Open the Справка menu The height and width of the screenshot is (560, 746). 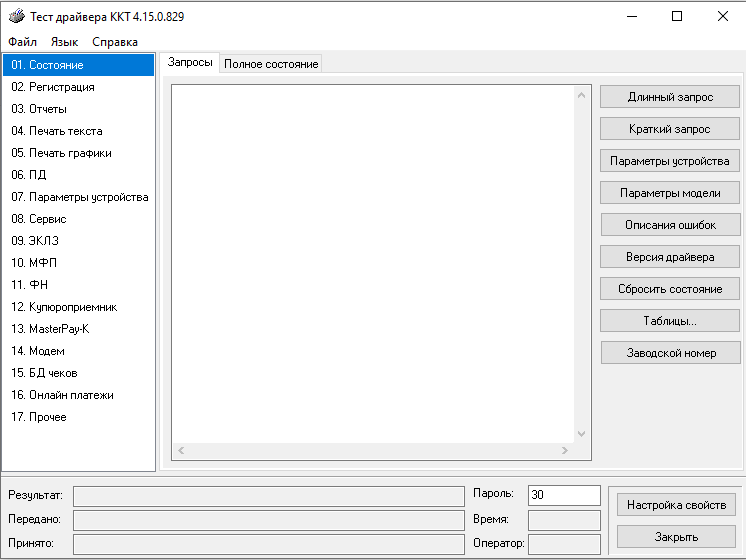(x=115, y=42)
